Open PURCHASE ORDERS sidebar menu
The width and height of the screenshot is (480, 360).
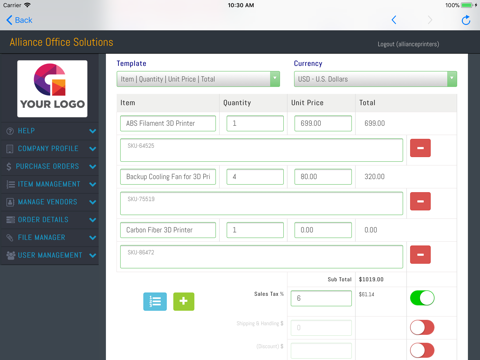[x=49, y=166]
